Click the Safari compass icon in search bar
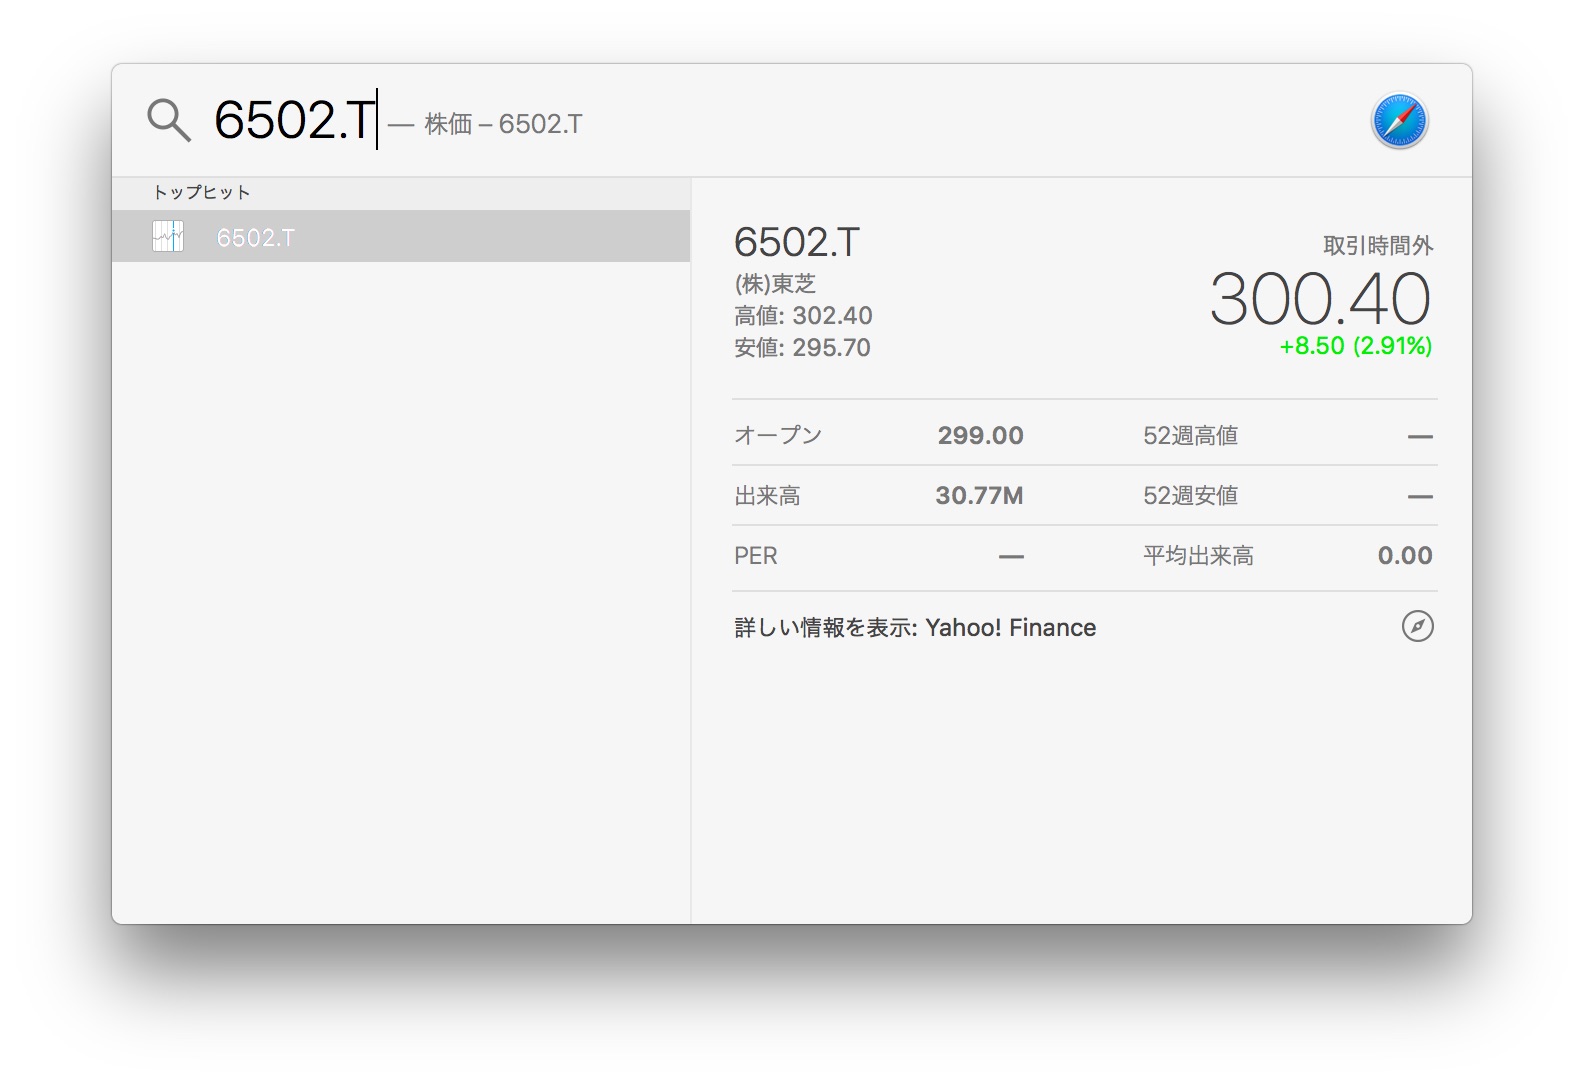The image size is (1584, 1084). coord(1399,122)
